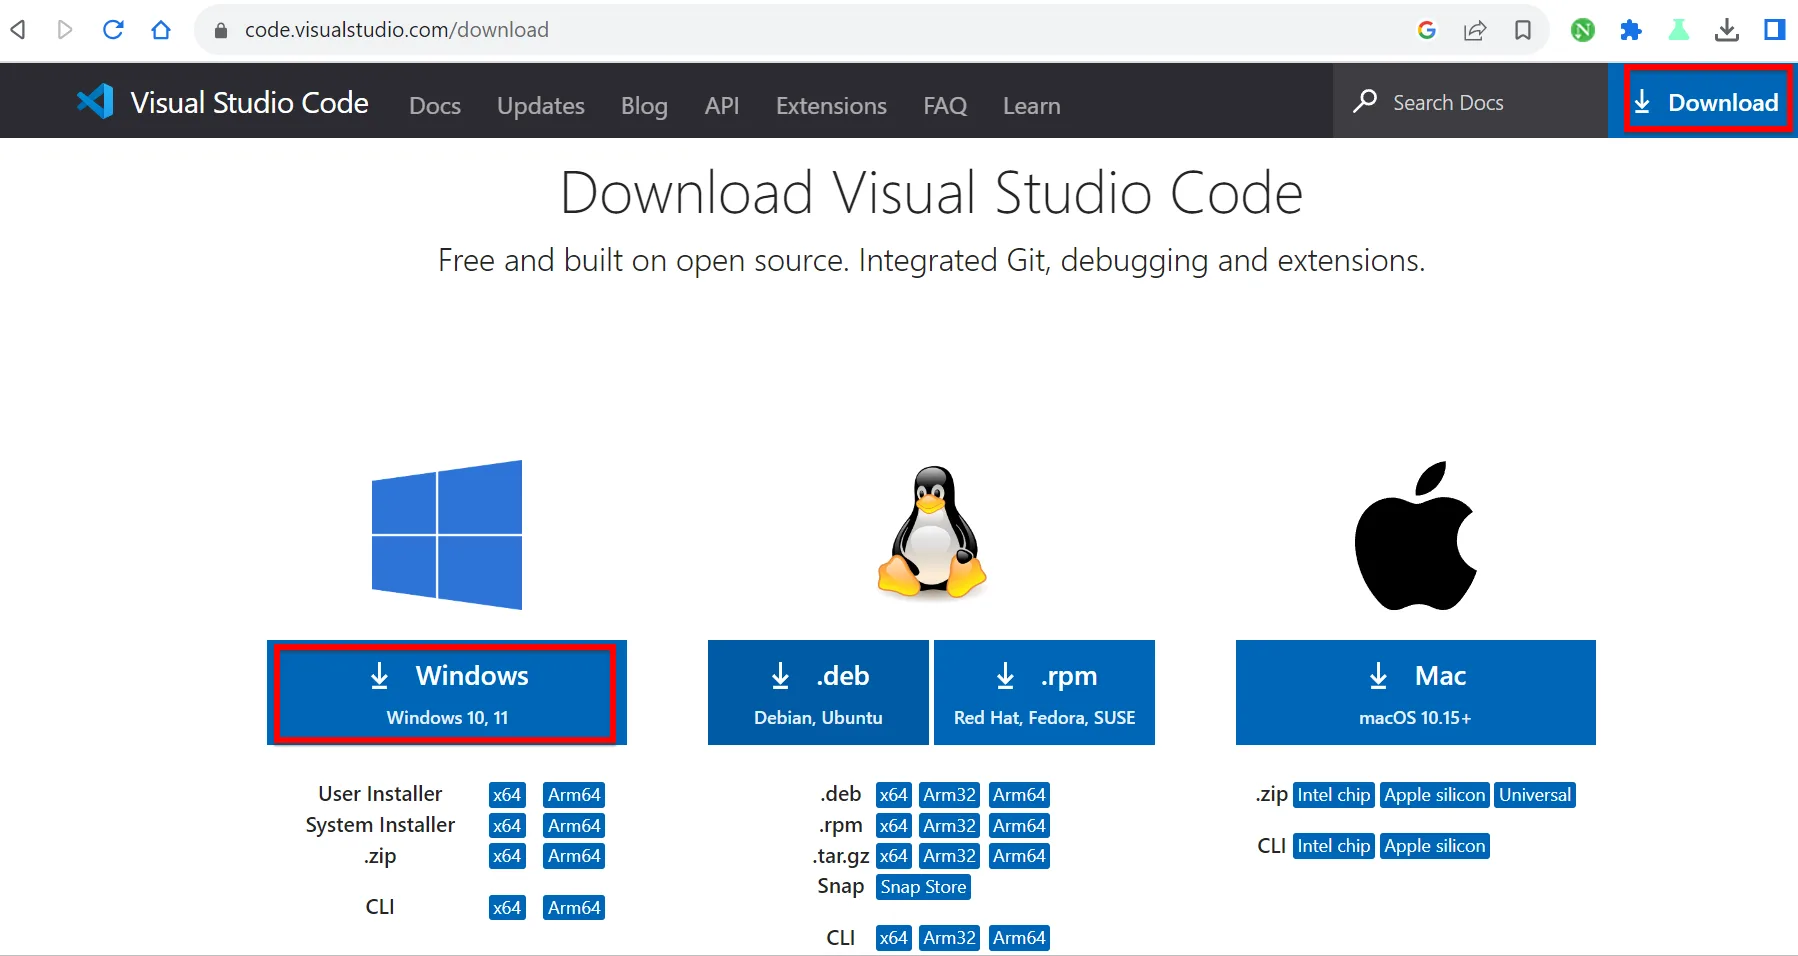Image resolution: width=1798 pixels, height=956 pixels.
Task: Download Mac CLI Apple silicon
Action: pos(1435,846)
